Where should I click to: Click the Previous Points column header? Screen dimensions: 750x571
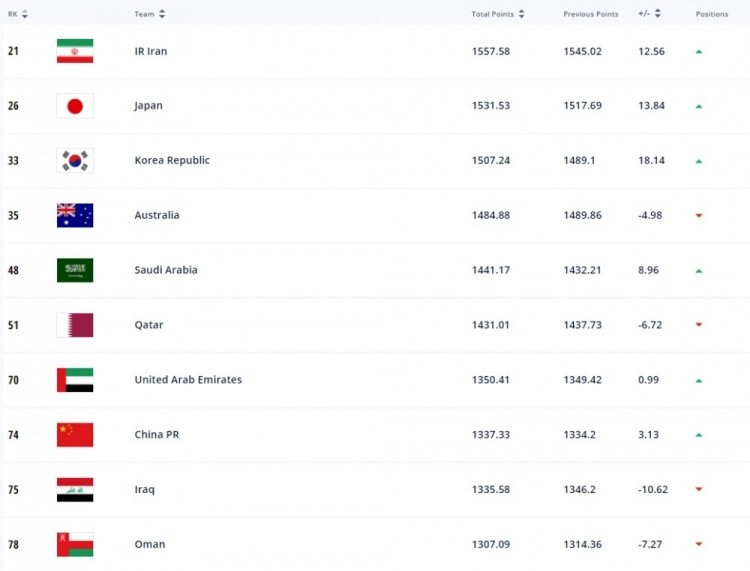(x=590, y=14)
